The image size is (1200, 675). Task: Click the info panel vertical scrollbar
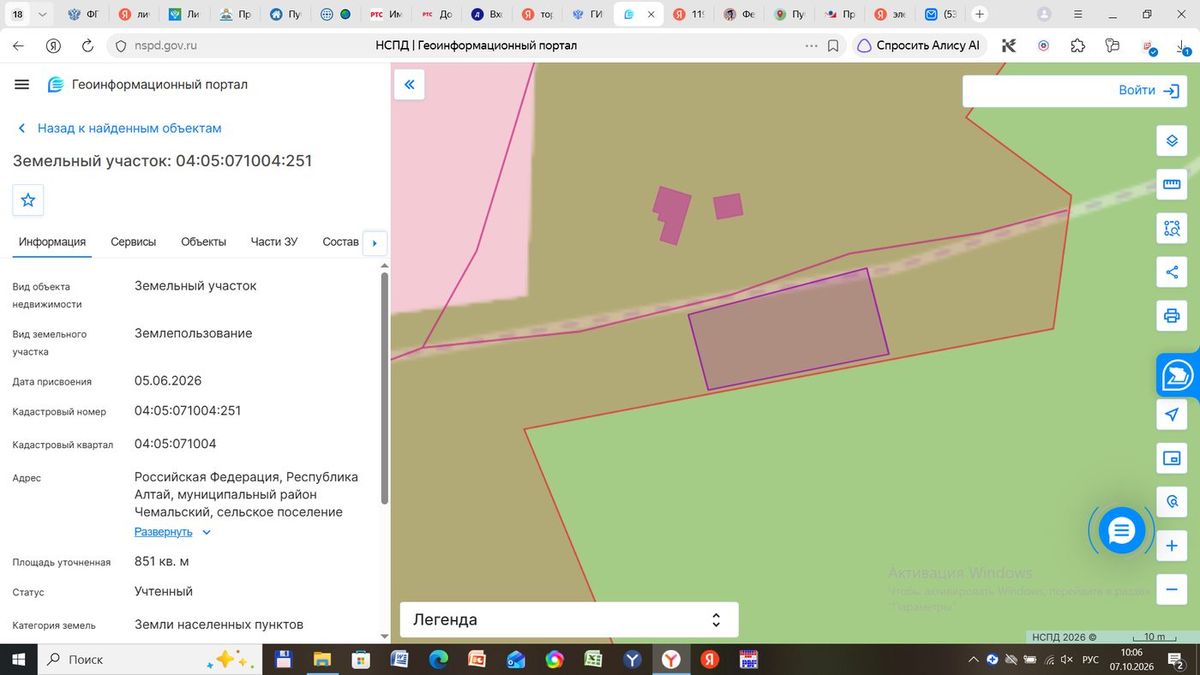point(384,390)
